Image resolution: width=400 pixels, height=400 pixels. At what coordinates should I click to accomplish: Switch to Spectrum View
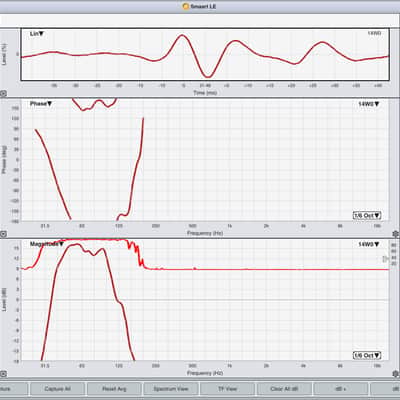(171, 389)
